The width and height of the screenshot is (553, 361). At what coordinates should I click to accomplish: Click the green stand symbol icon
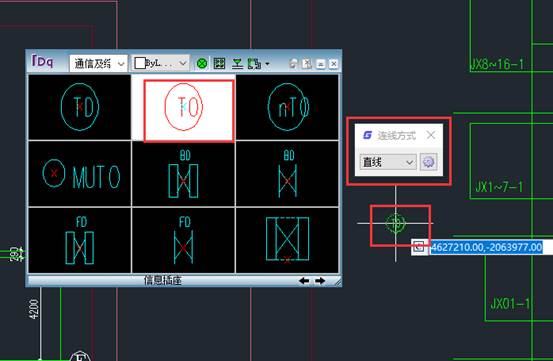coord(237,64)
